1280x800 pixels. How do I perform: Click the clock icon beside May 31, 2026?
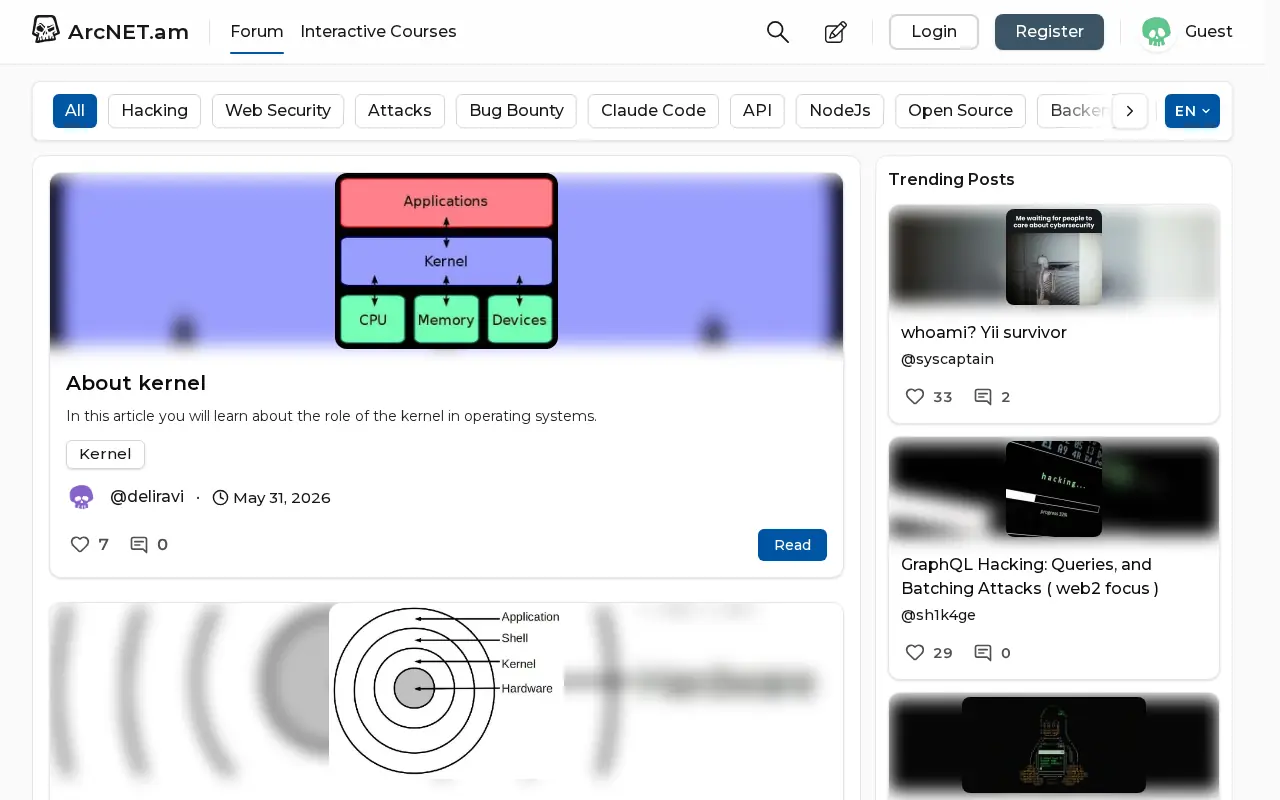coord(221,497)
